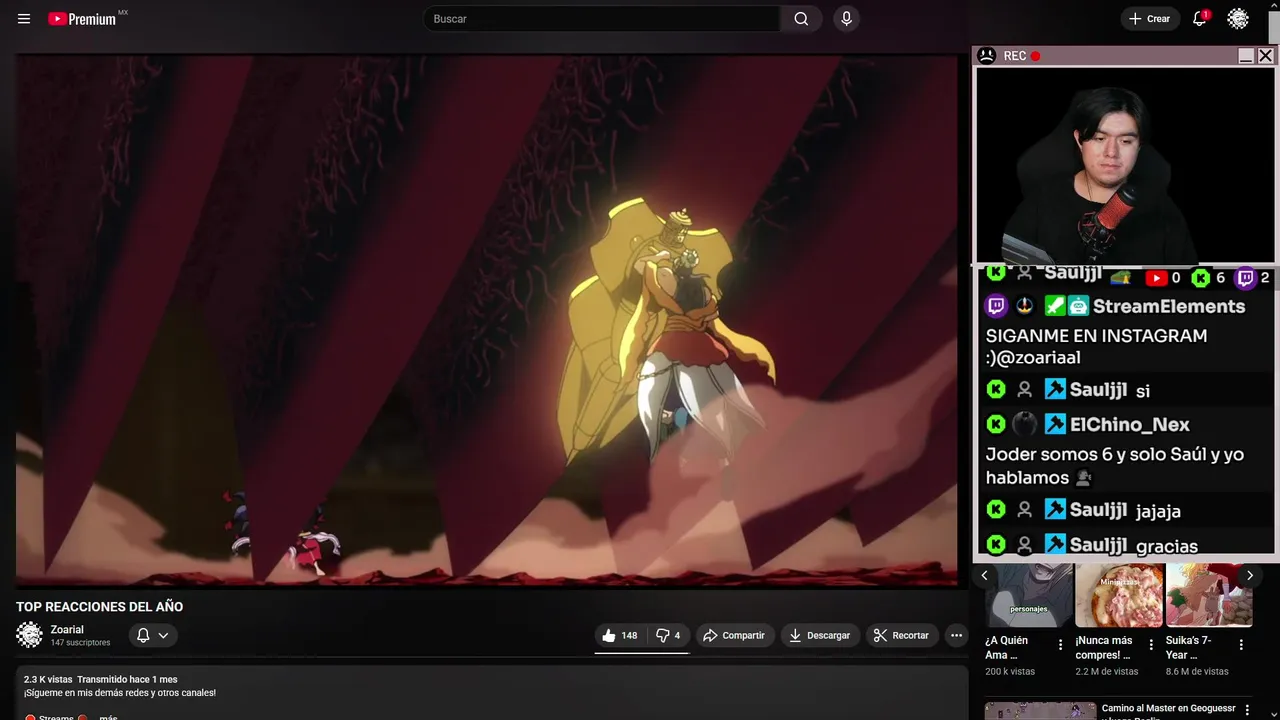Expand subscription notification bell dropdown
The height and width of the screenshot is (720, 1280).
click(x=152, y=635)
